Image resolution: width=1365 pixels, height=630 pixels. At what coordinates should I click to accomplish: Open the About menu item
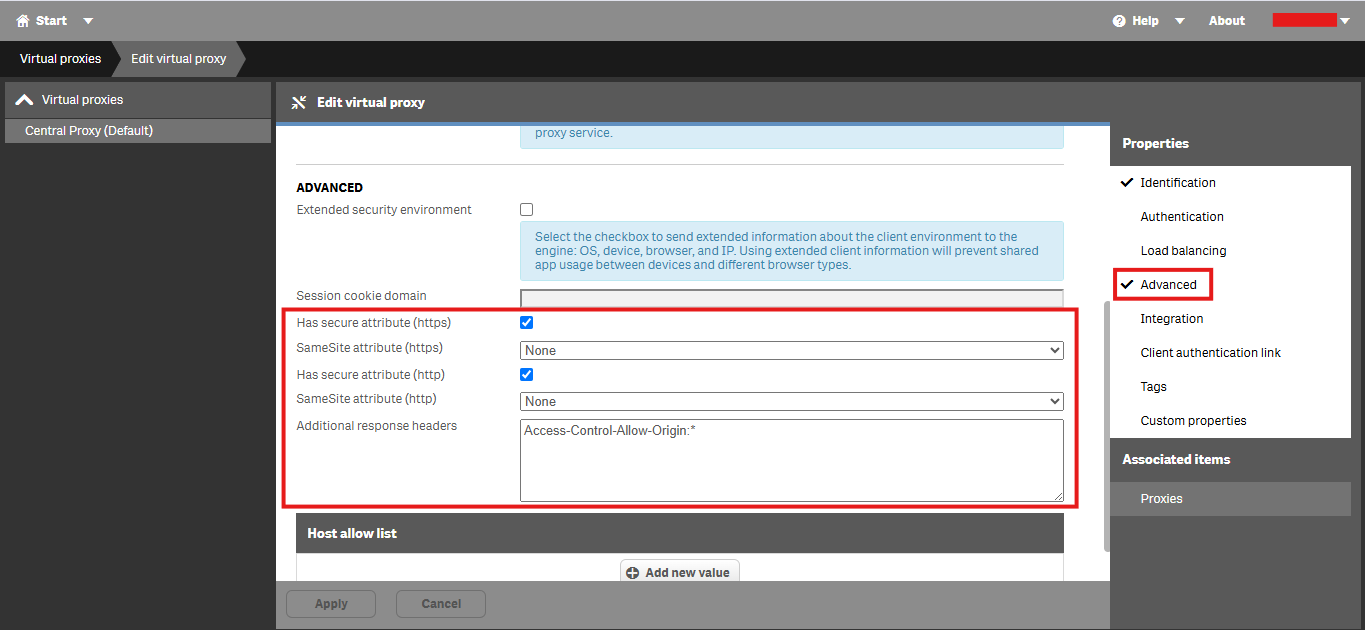pyautogui.click(x=1226, y=19)
